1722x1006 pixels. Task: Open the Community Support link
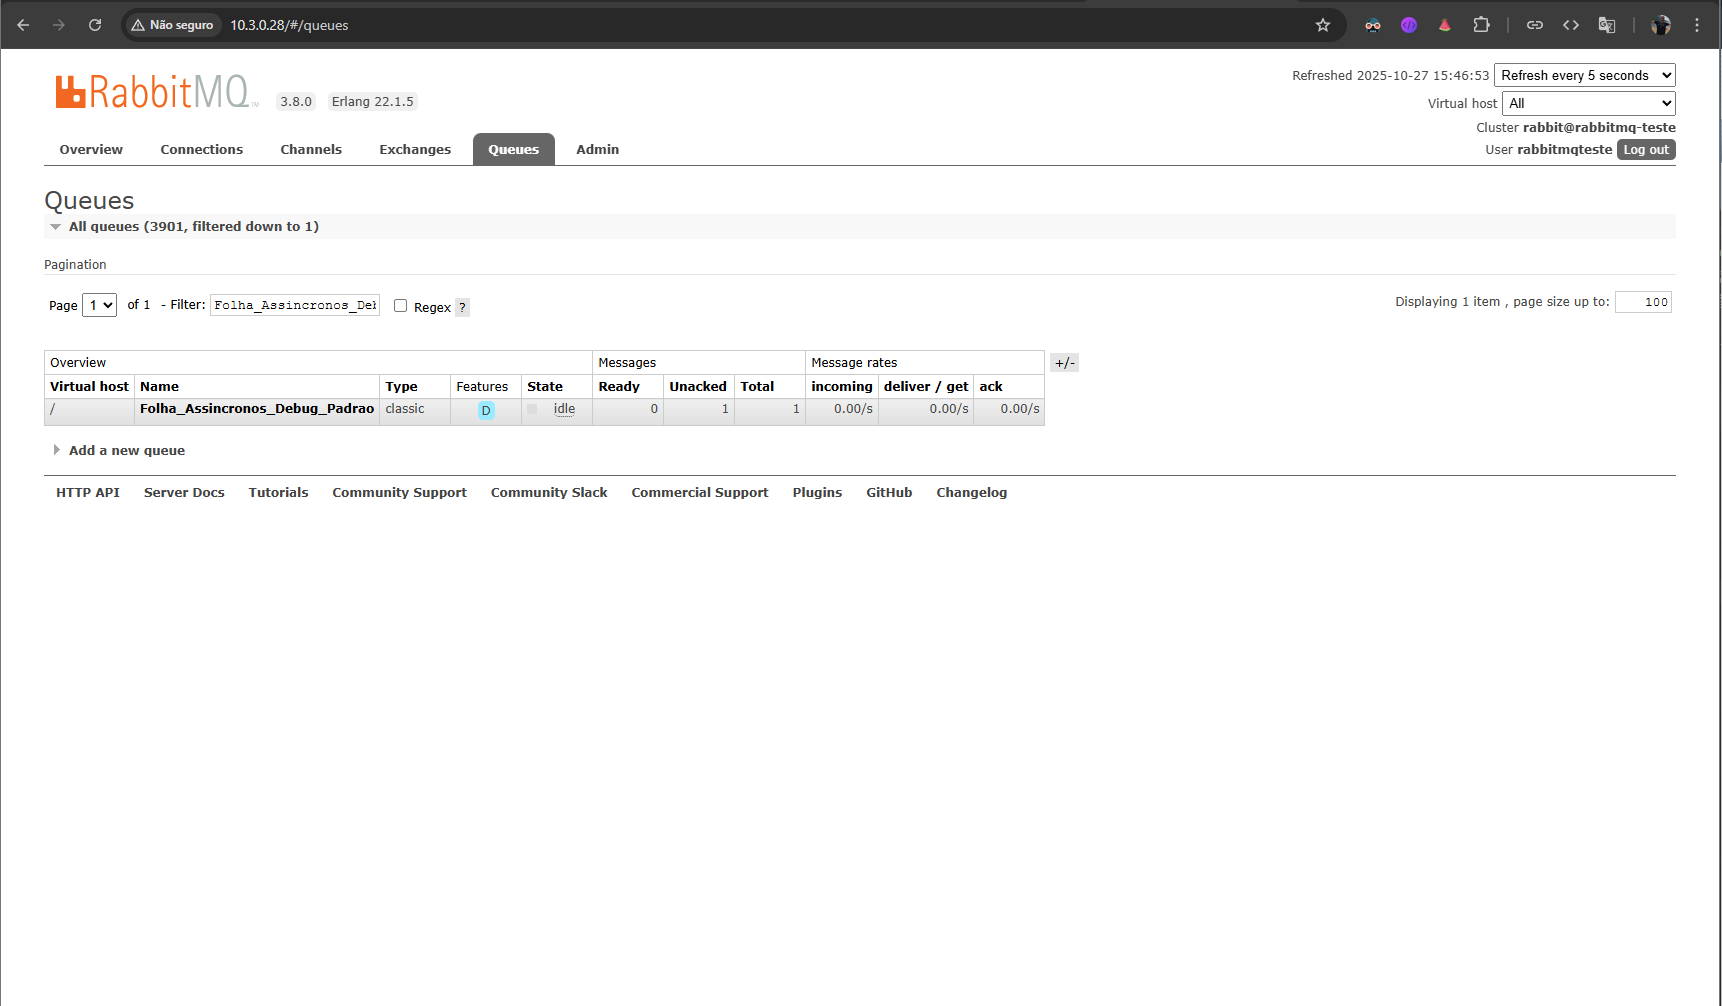point(400,493)
